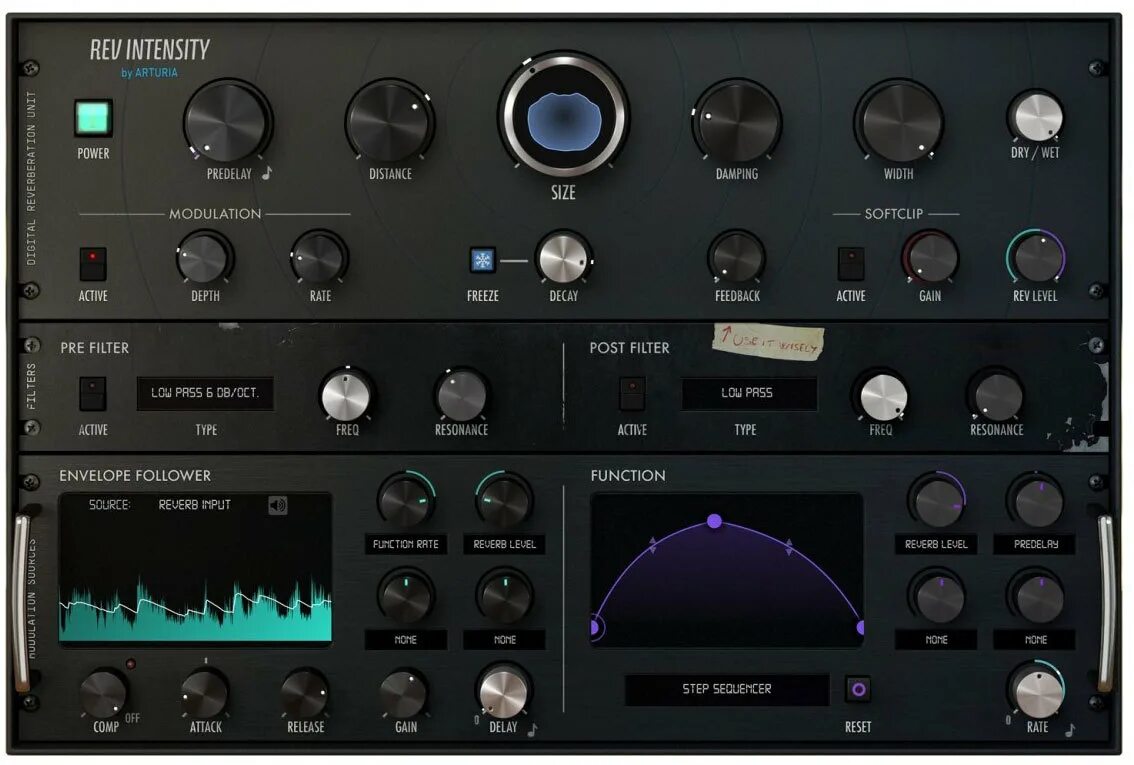1134x765 pixels.
Task: Open the Step Sequencer function menu
Action: 727,689
